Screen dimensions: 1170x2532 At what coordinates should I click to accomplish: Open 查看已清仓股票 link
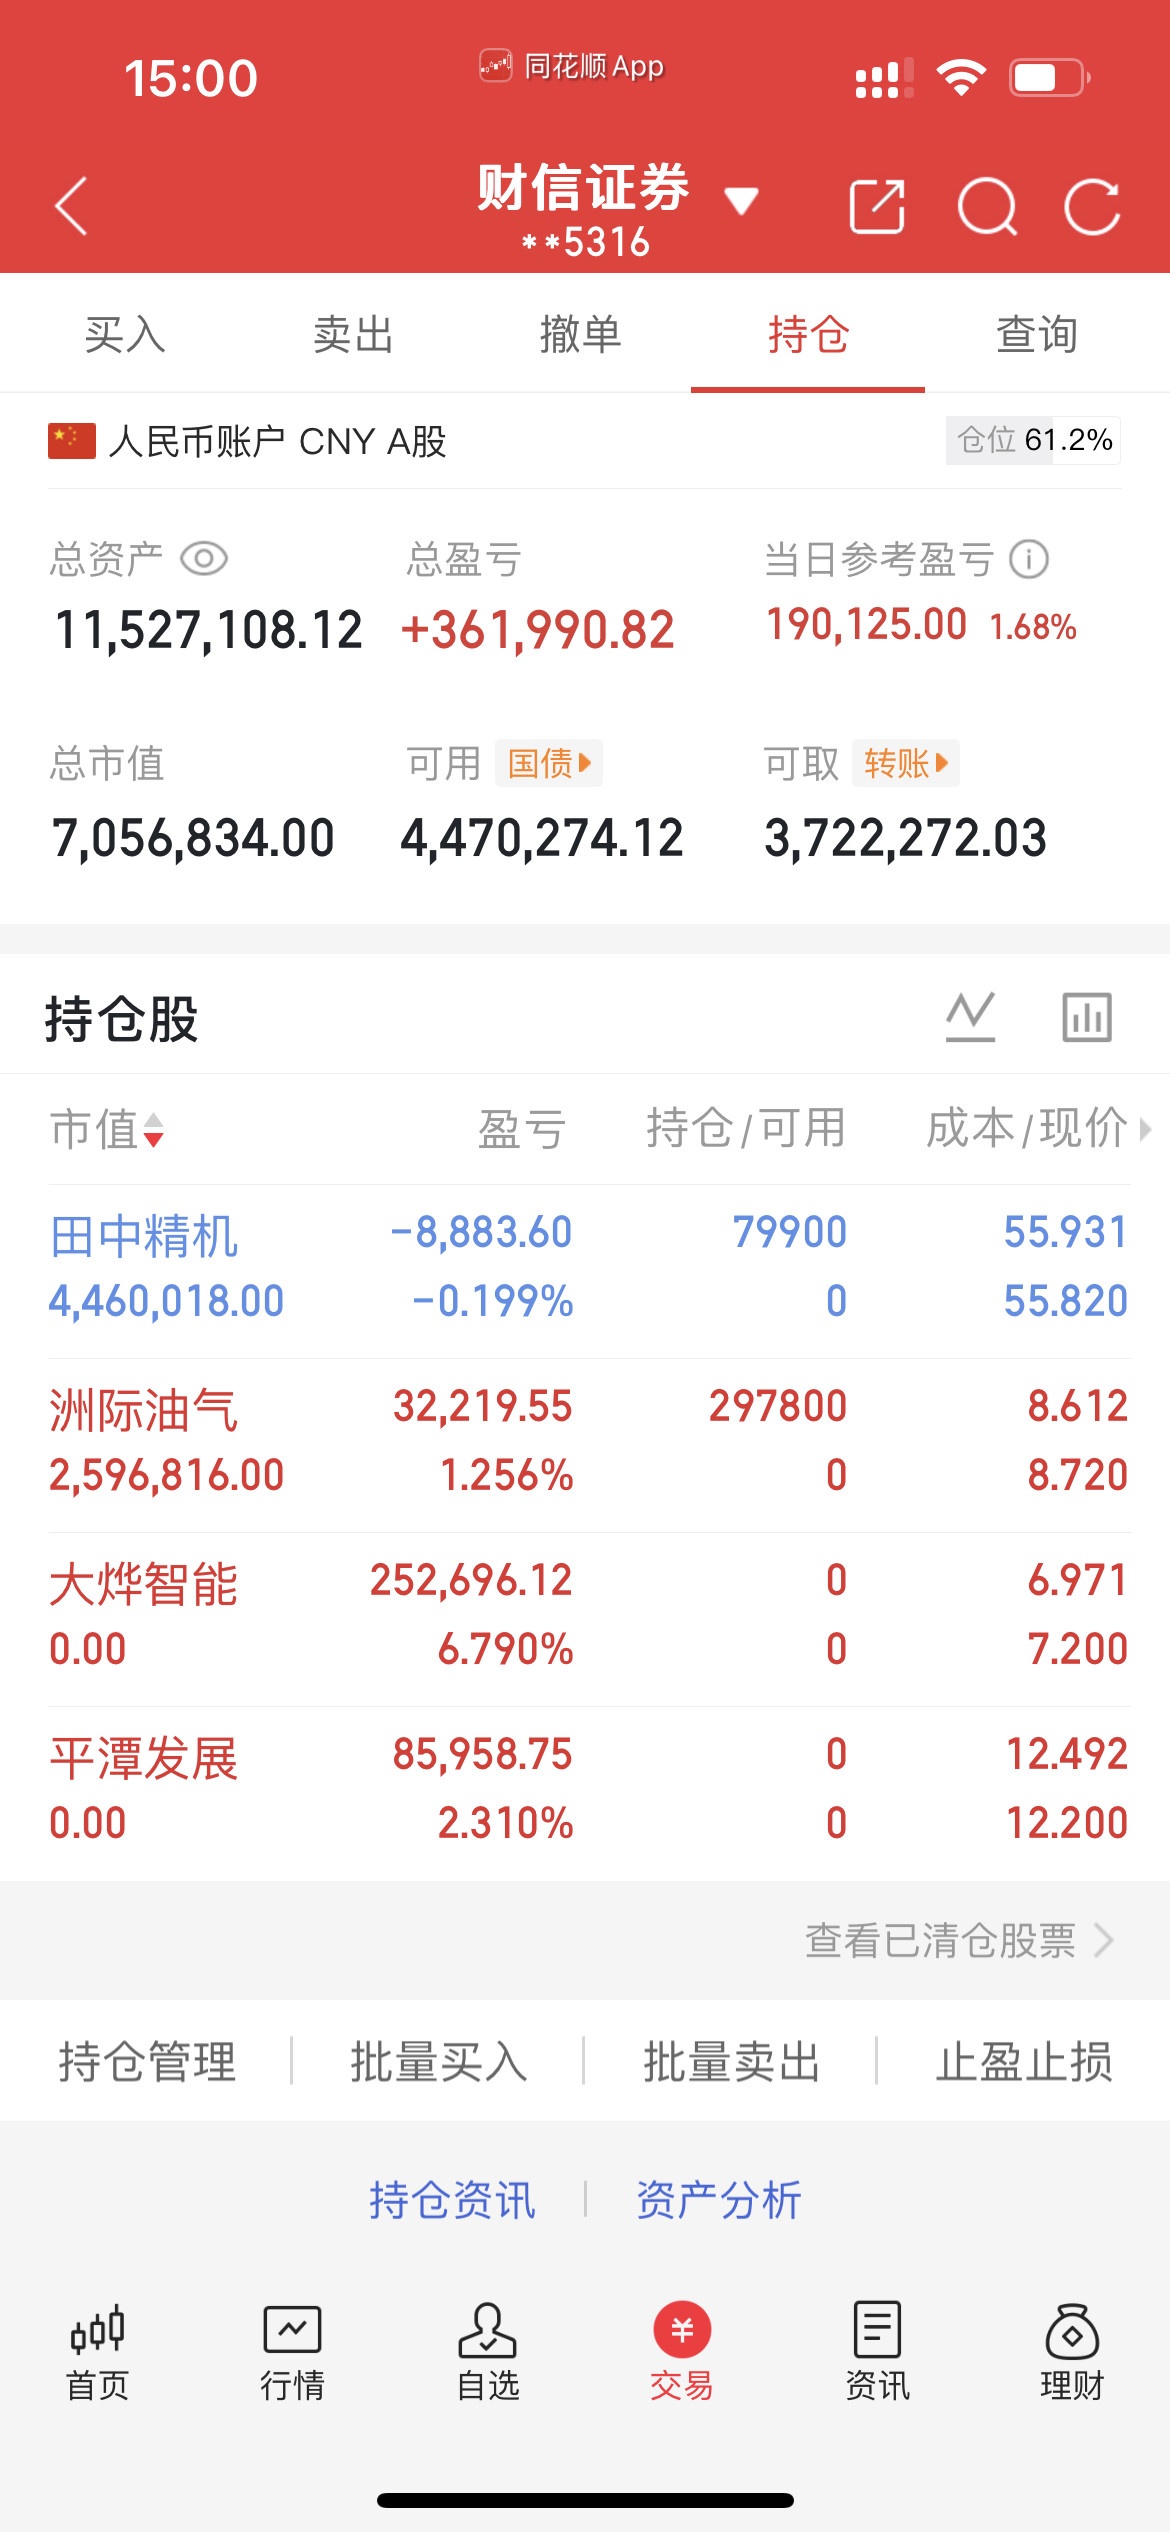click(x=959, y=1940)
